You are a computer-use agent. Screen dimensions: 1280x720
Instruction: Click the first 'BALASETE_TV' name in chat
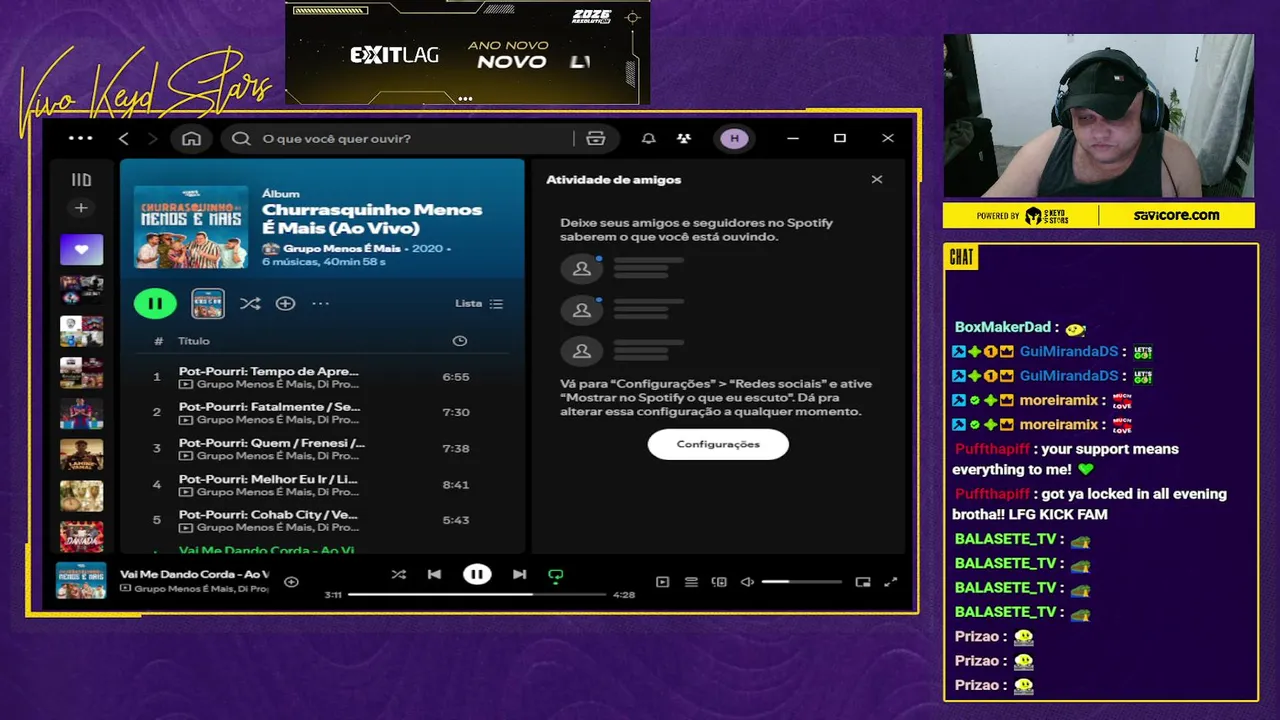(x=1005, y=539)
